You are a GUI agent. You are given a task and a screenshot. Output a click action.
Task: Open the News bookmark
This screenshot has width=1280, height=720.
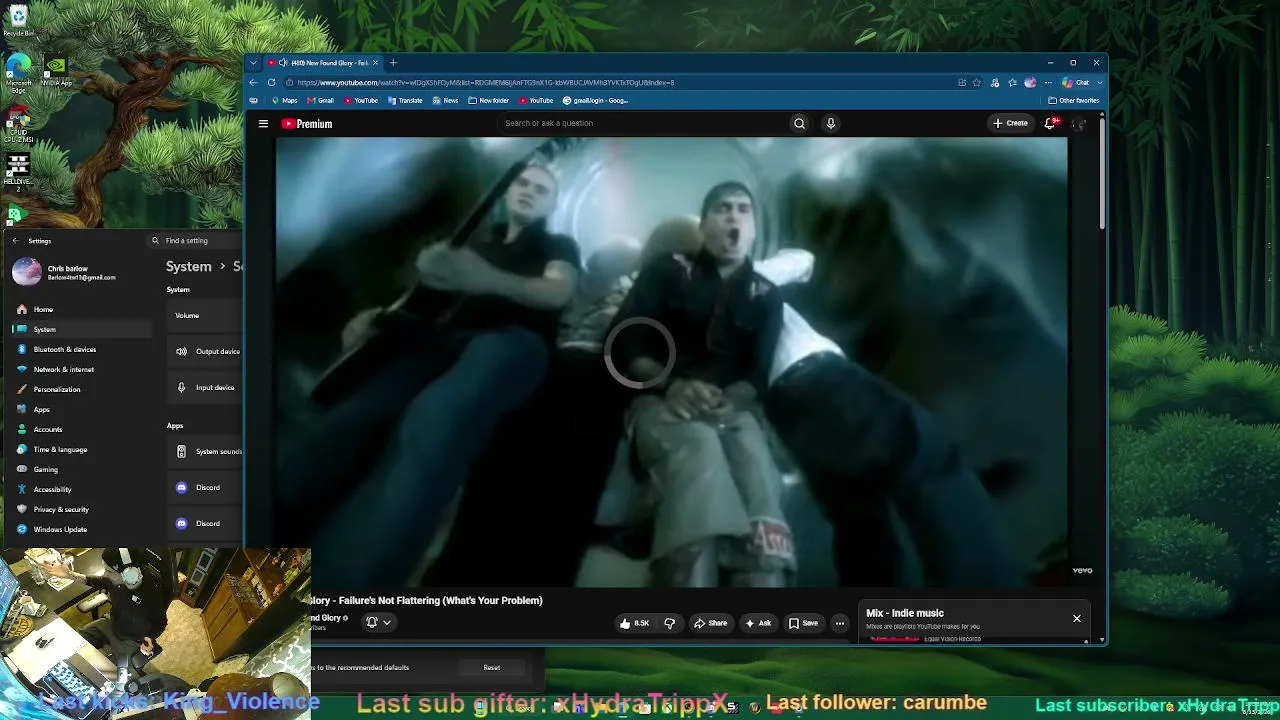coord(445,101)
